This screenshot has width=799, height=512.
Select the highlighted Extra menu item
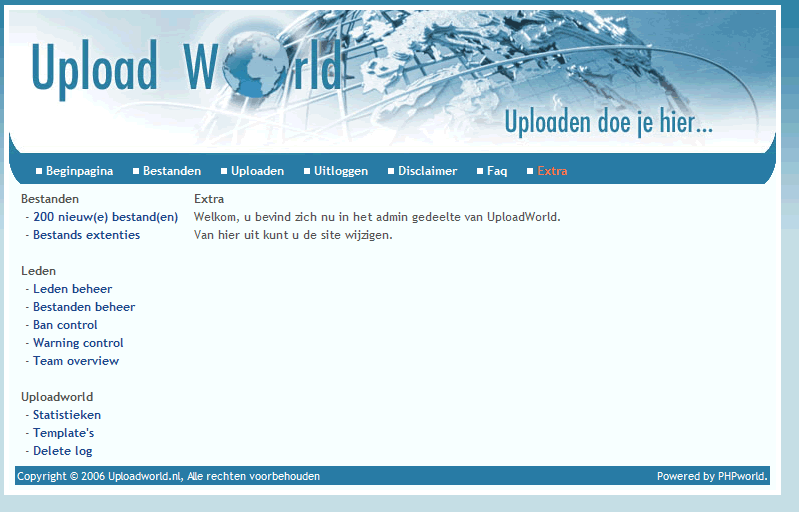tap(552, 171)
